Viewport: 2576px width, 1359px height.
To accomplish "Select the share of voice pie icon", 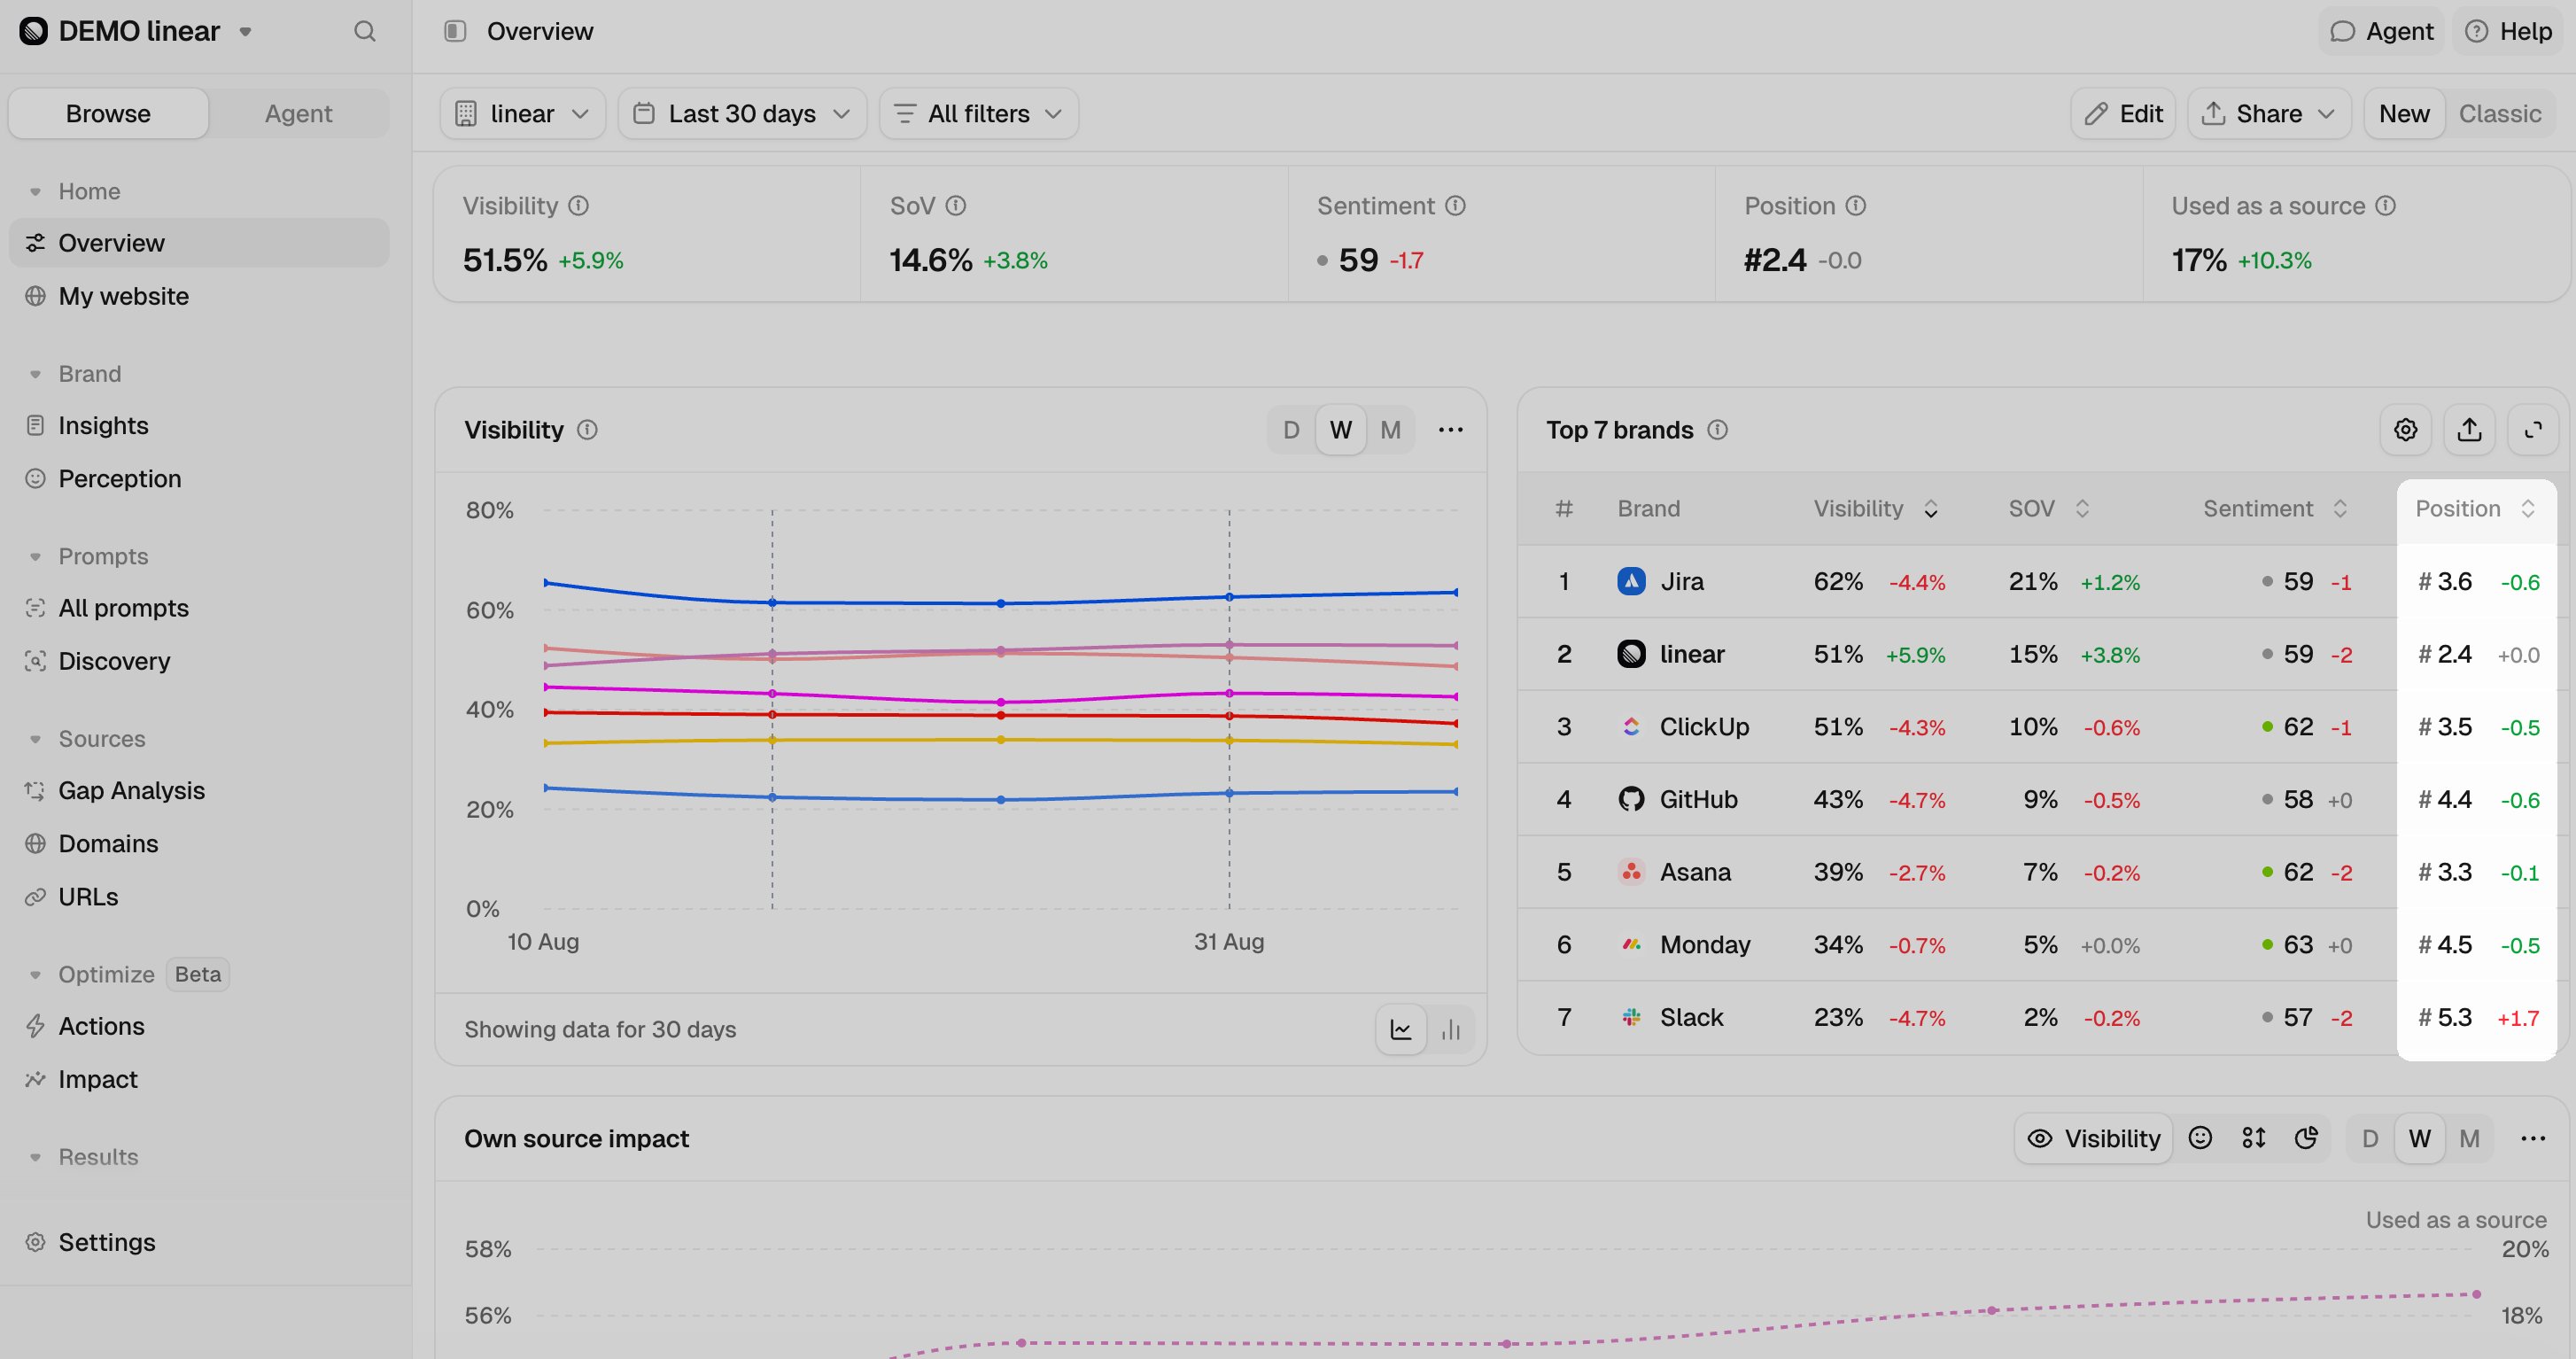I will tap(2307, 1138).
